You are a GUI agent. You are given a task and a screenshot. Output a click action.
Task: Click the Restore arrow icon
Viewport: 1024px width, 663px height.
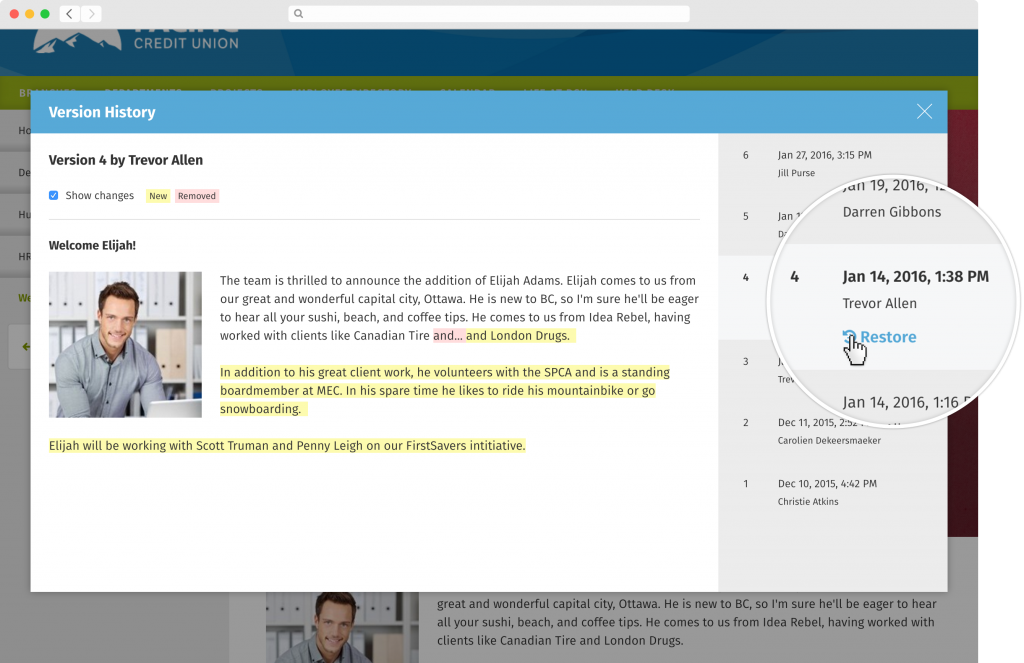tap(849, 337)
